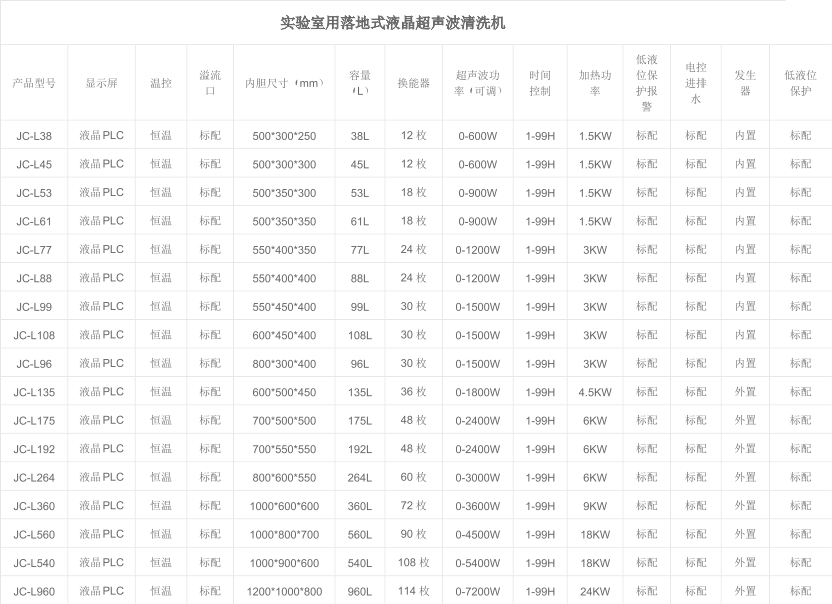Click heating power cell 9KW
The image size is (832, 604).
pos(595,506)
